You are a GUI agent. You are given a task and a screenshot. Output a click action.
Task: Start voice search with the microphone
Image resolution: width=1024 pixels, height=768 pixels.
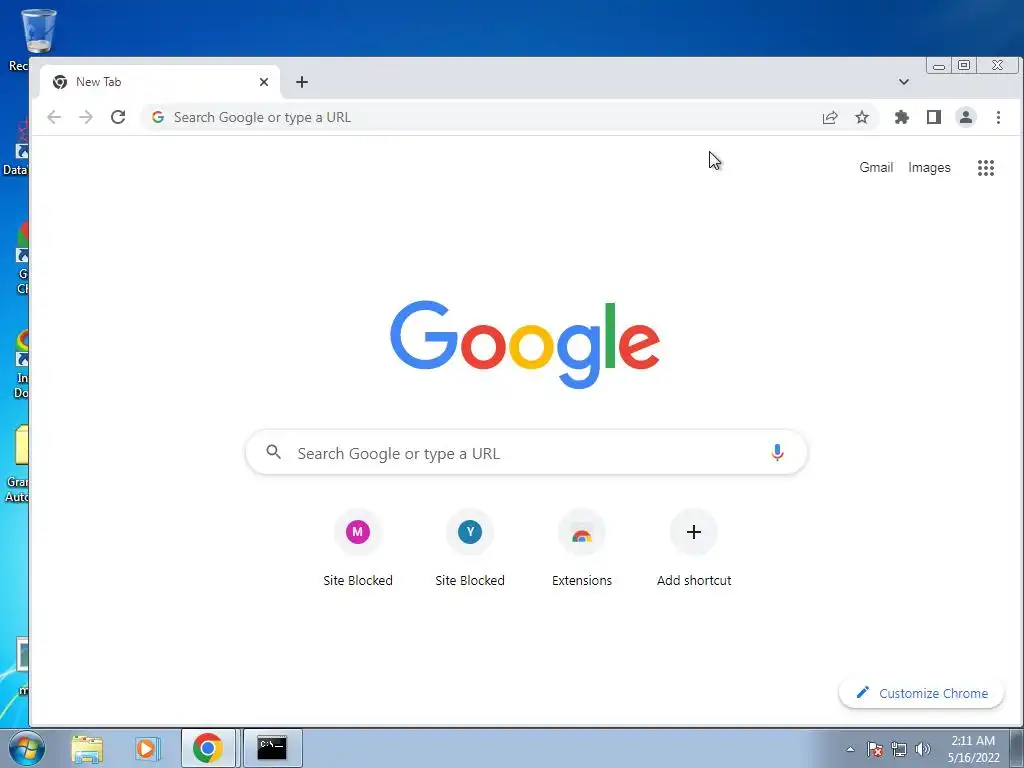[x=777, y=453]
